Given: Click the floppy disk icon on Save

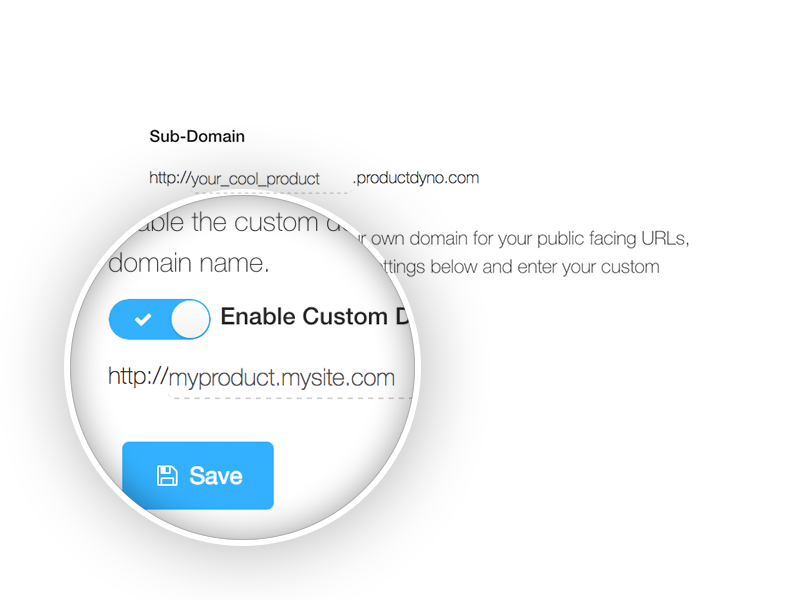Looking at the screenshot, I should pyautogui.click(x=167, y=476).
